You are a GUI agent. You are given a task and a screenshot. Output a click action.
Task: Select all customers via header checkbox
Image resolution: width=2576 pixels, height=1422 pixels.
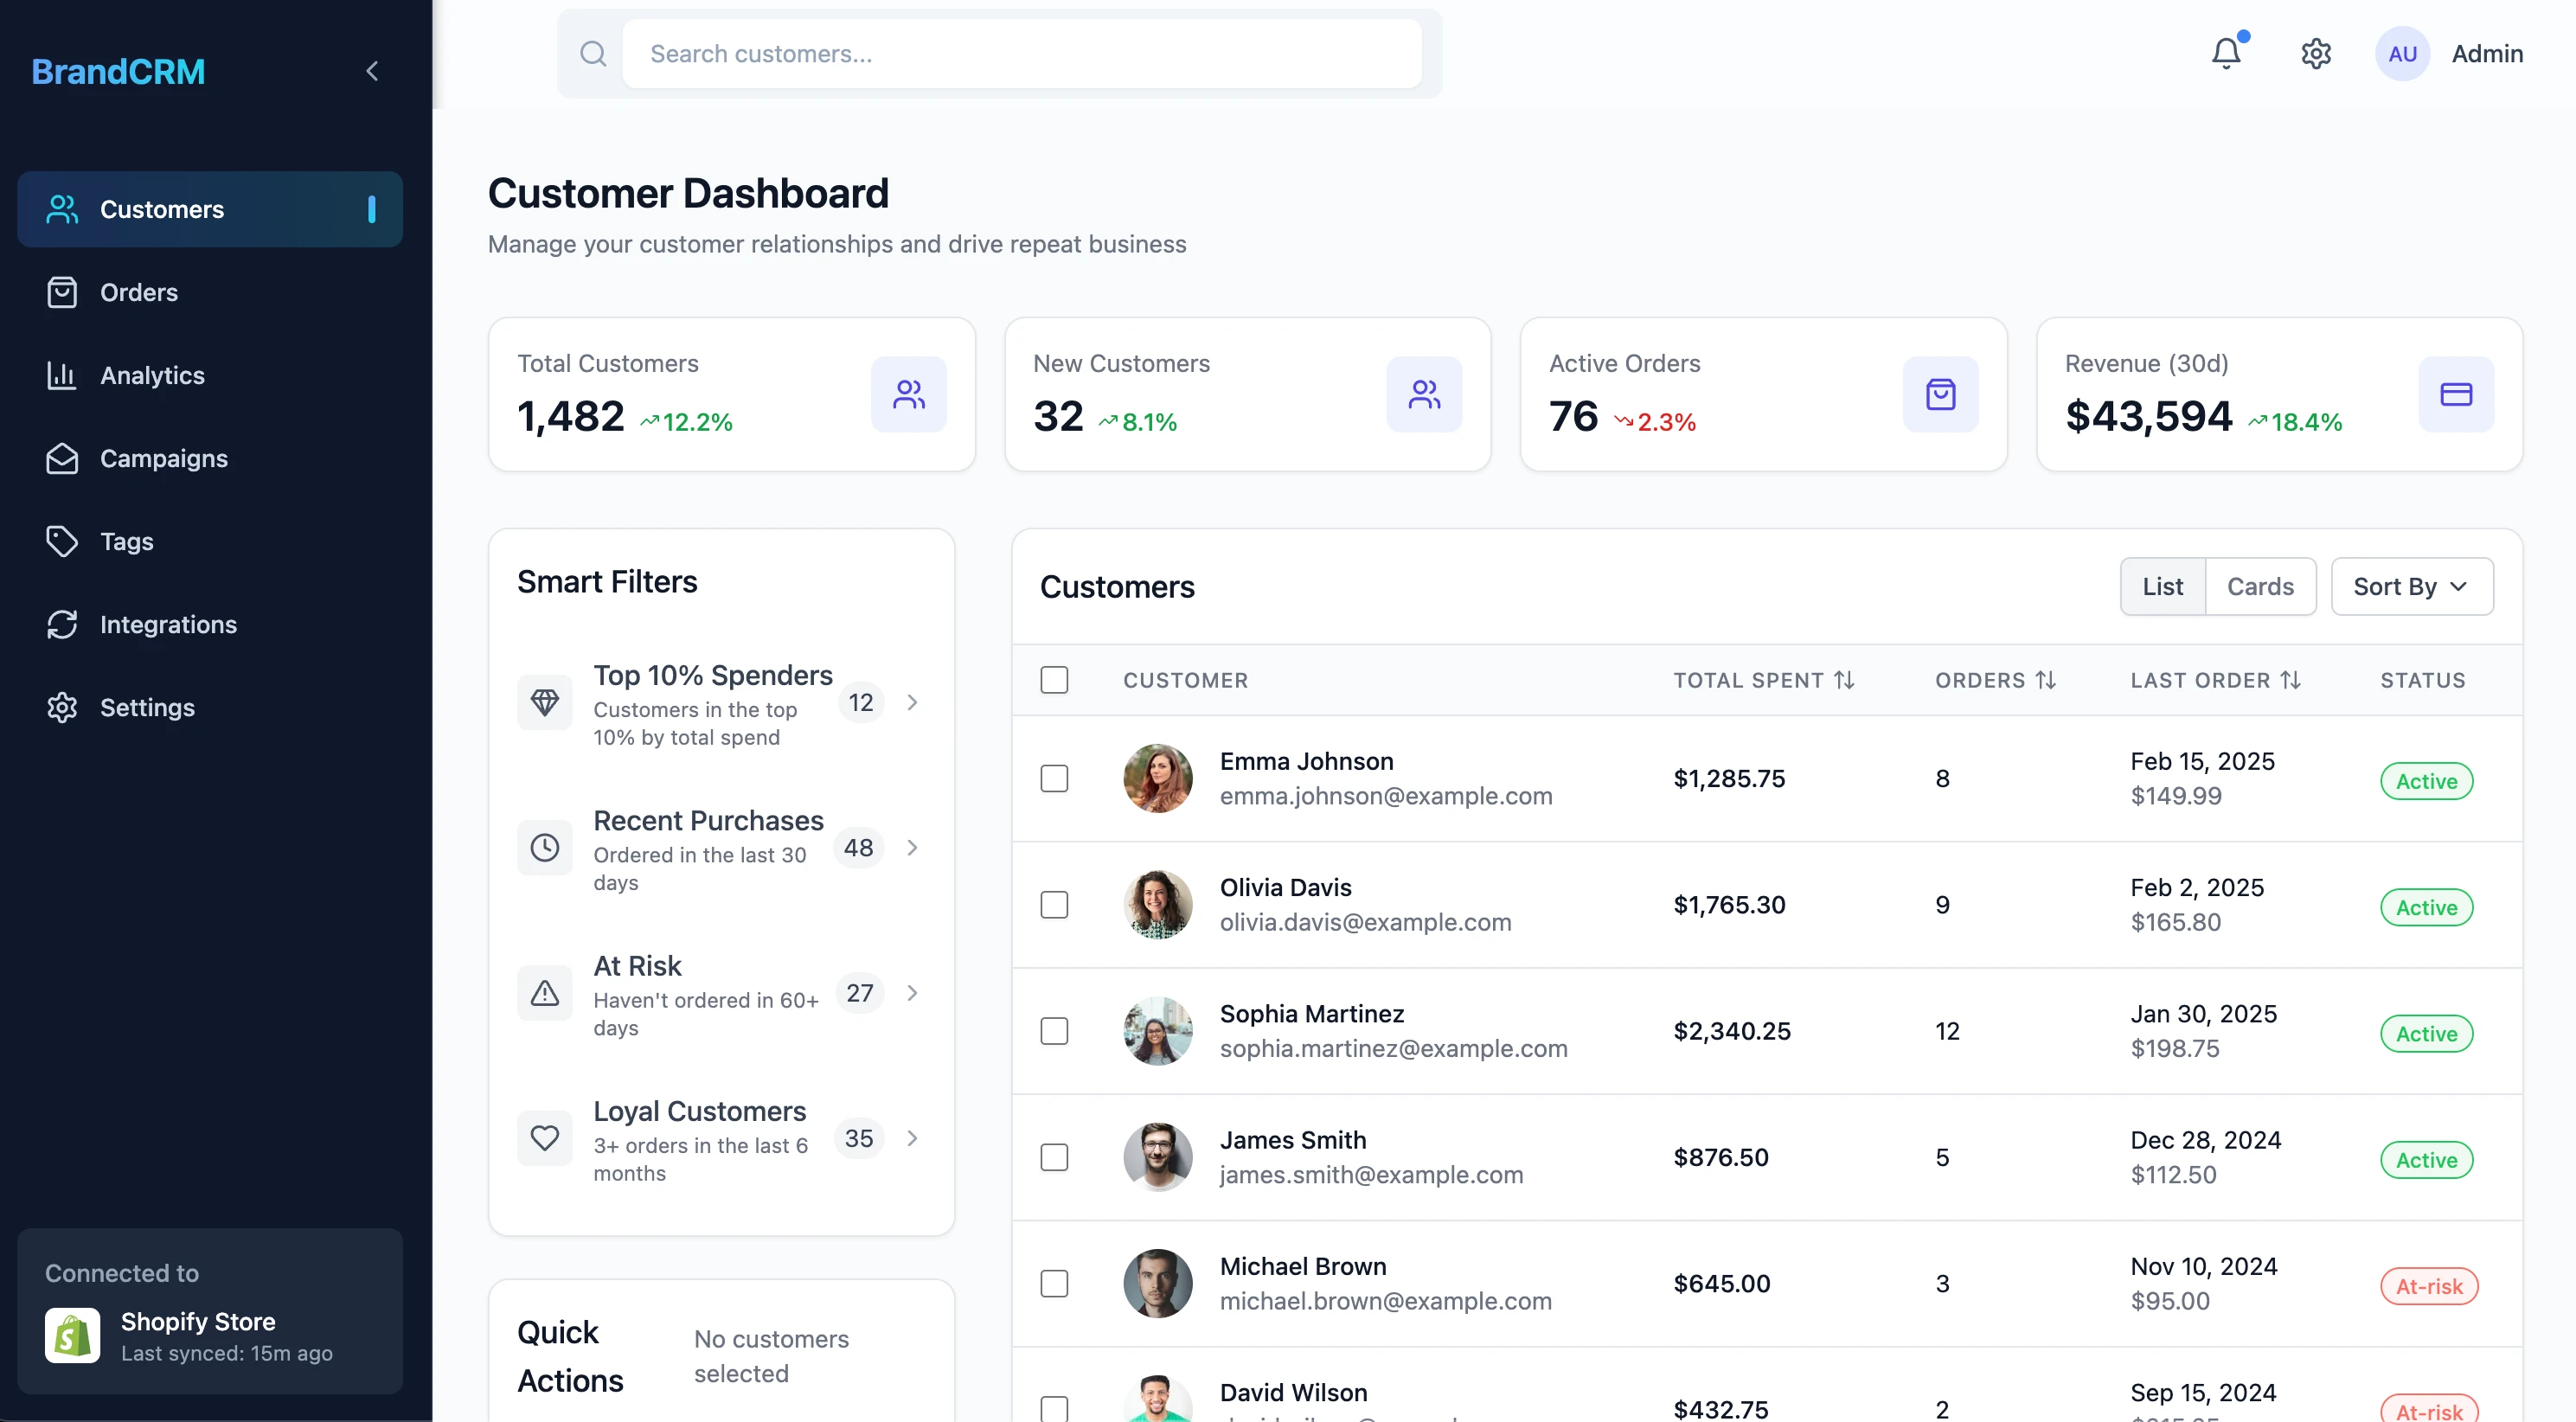pyautogui.click(x=1054, y=680)
